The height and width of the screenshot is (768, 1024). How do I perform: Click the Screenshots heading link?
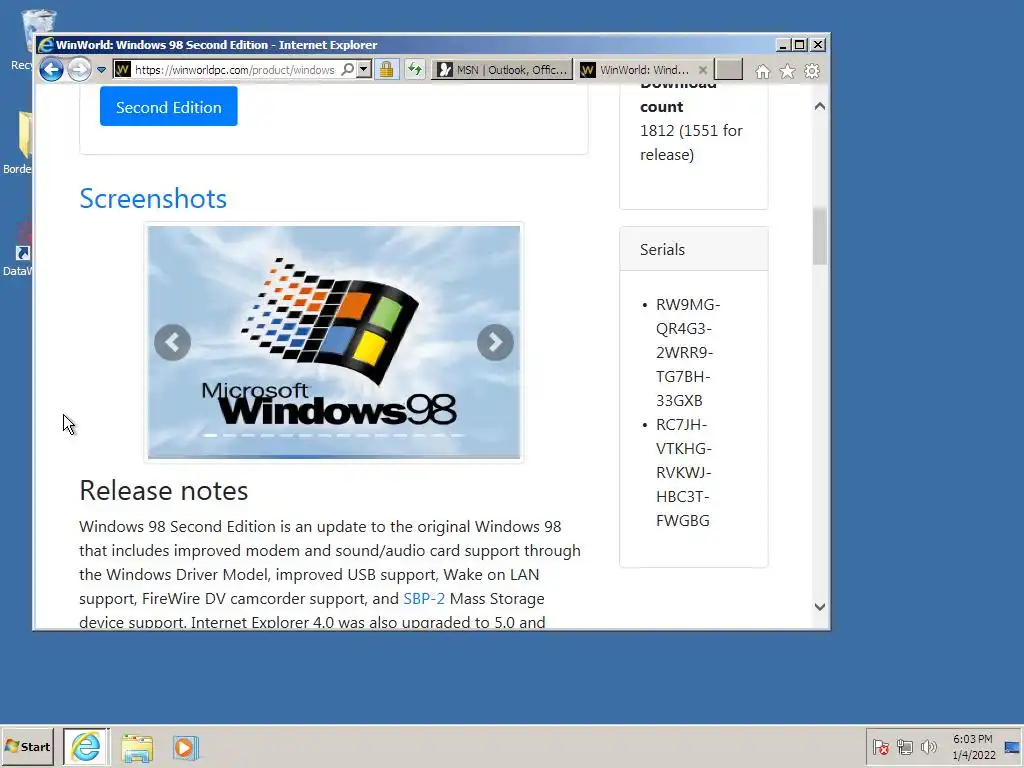(153, 199)
